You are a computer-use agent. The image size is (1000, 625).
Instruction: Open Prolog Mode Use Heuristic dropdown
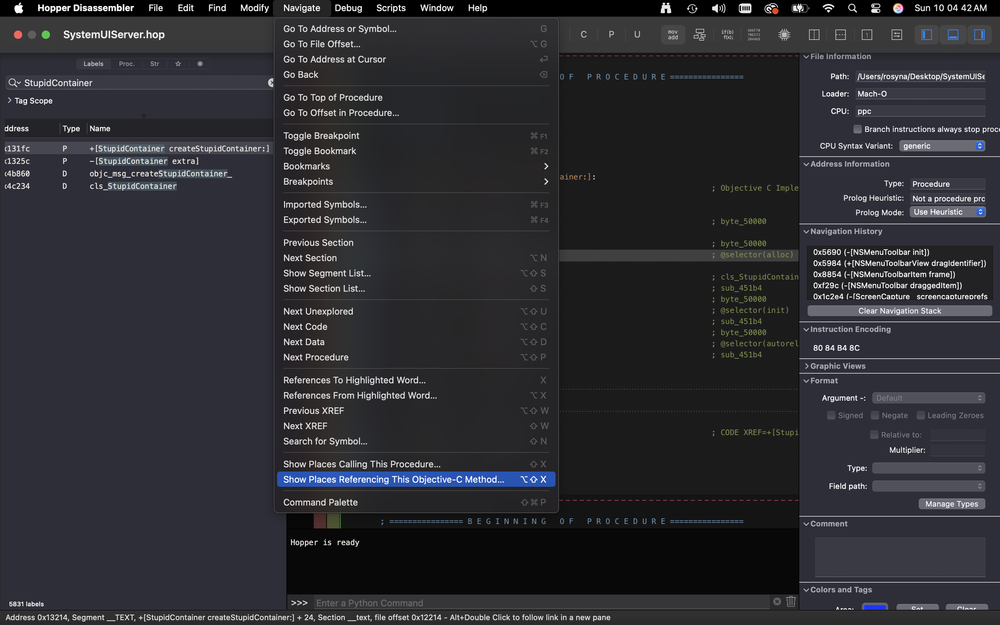click(x=947, y=212)
